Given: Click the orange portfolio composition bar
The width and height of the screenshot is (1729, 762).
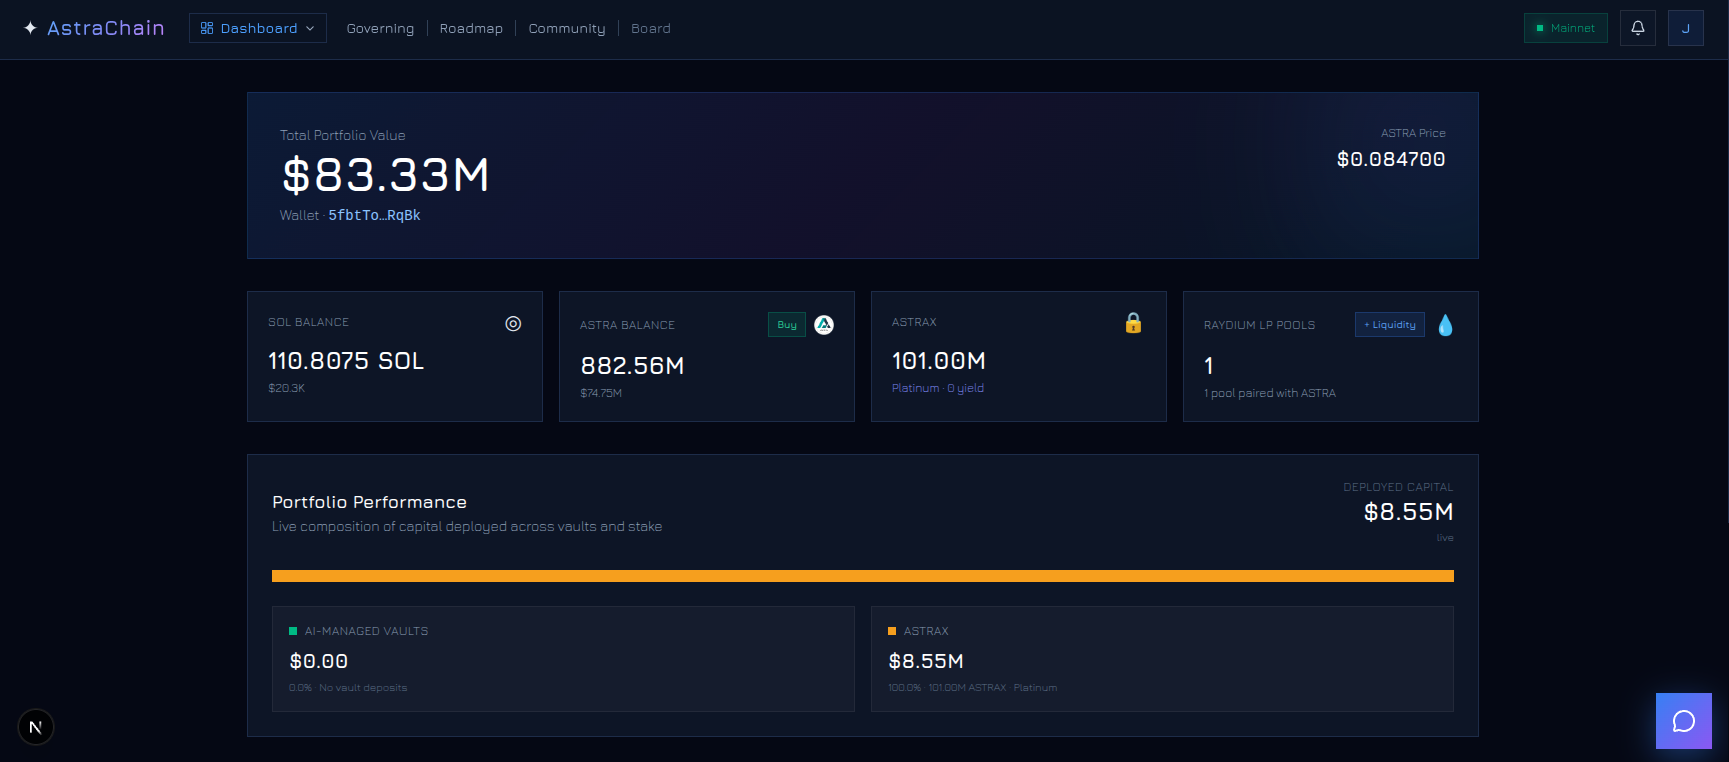Looking at the screenshot, I should (x=863, y=576).
